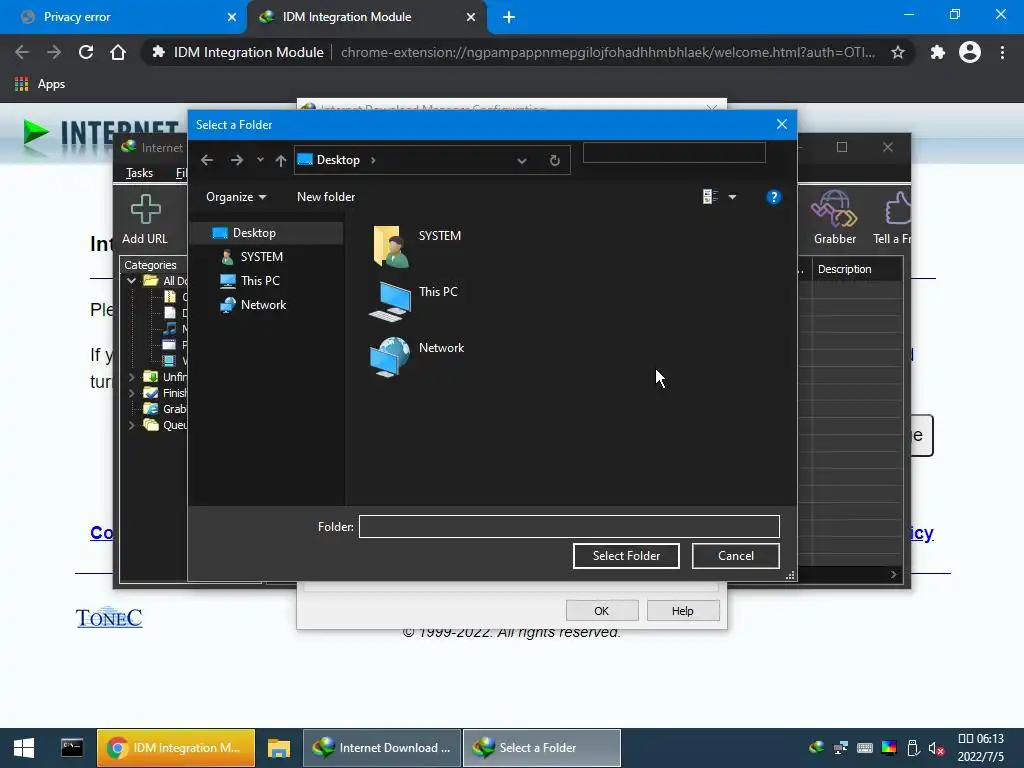Change the folder view layout icon
The image size is (1024, 768).
point(710,197)
